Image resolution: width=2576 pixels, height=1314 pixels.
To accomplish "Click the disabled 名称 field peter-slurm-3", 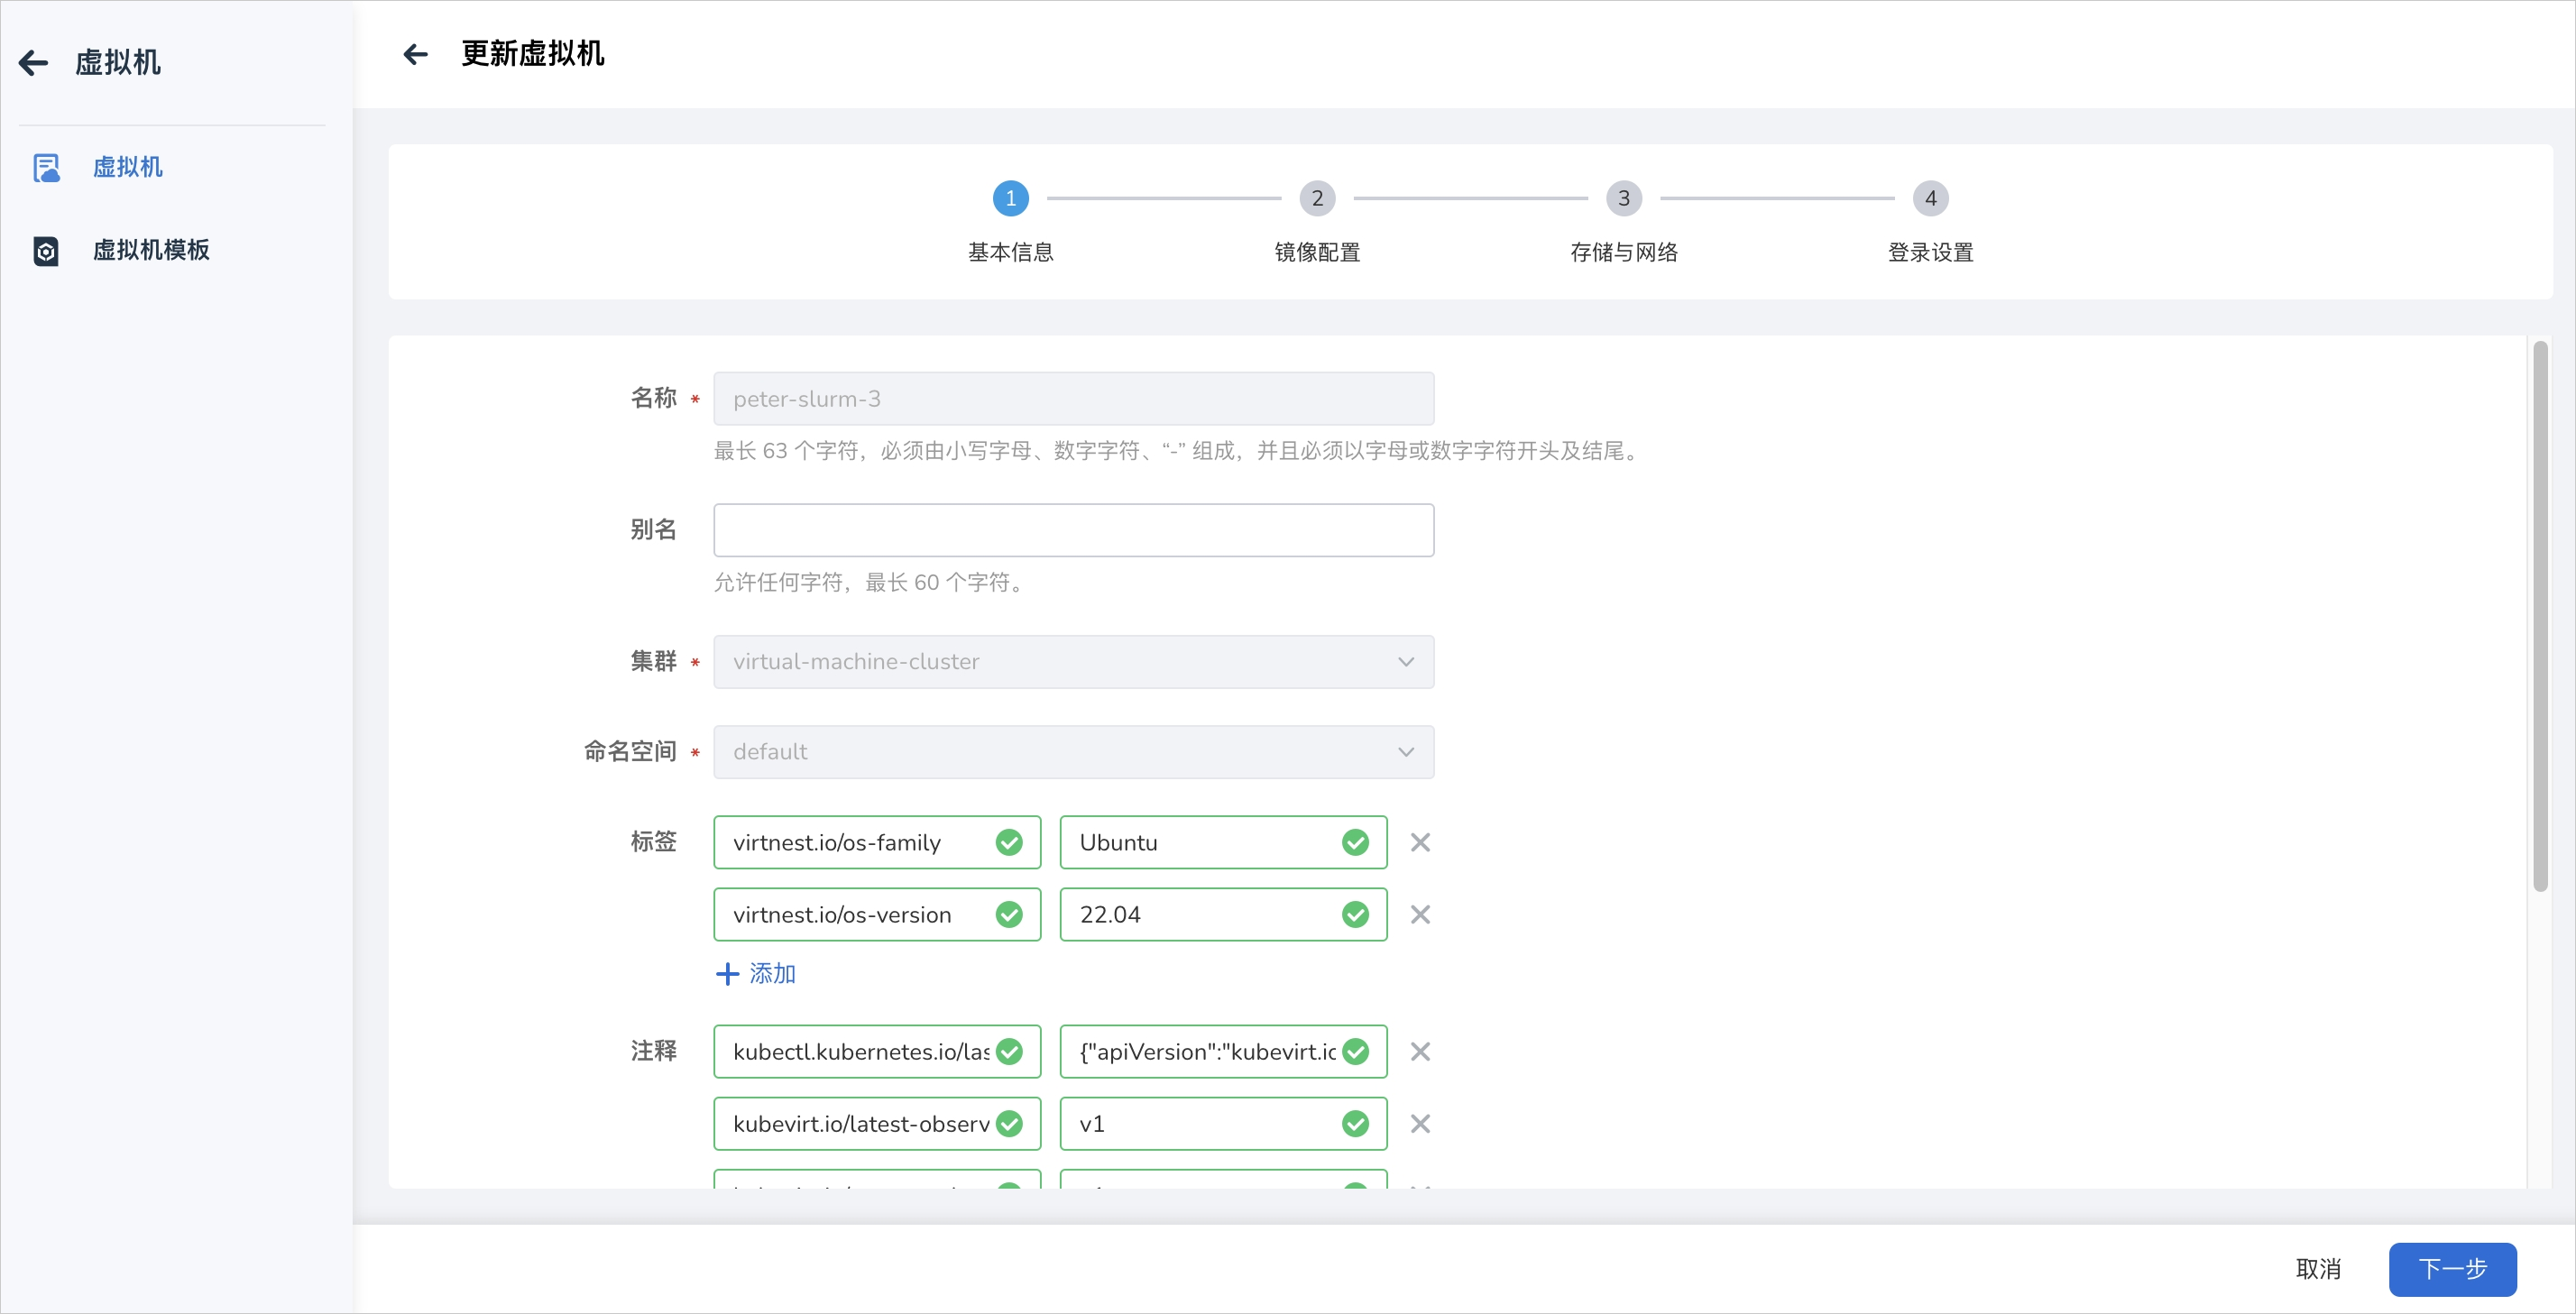I will pos(1073,399).
